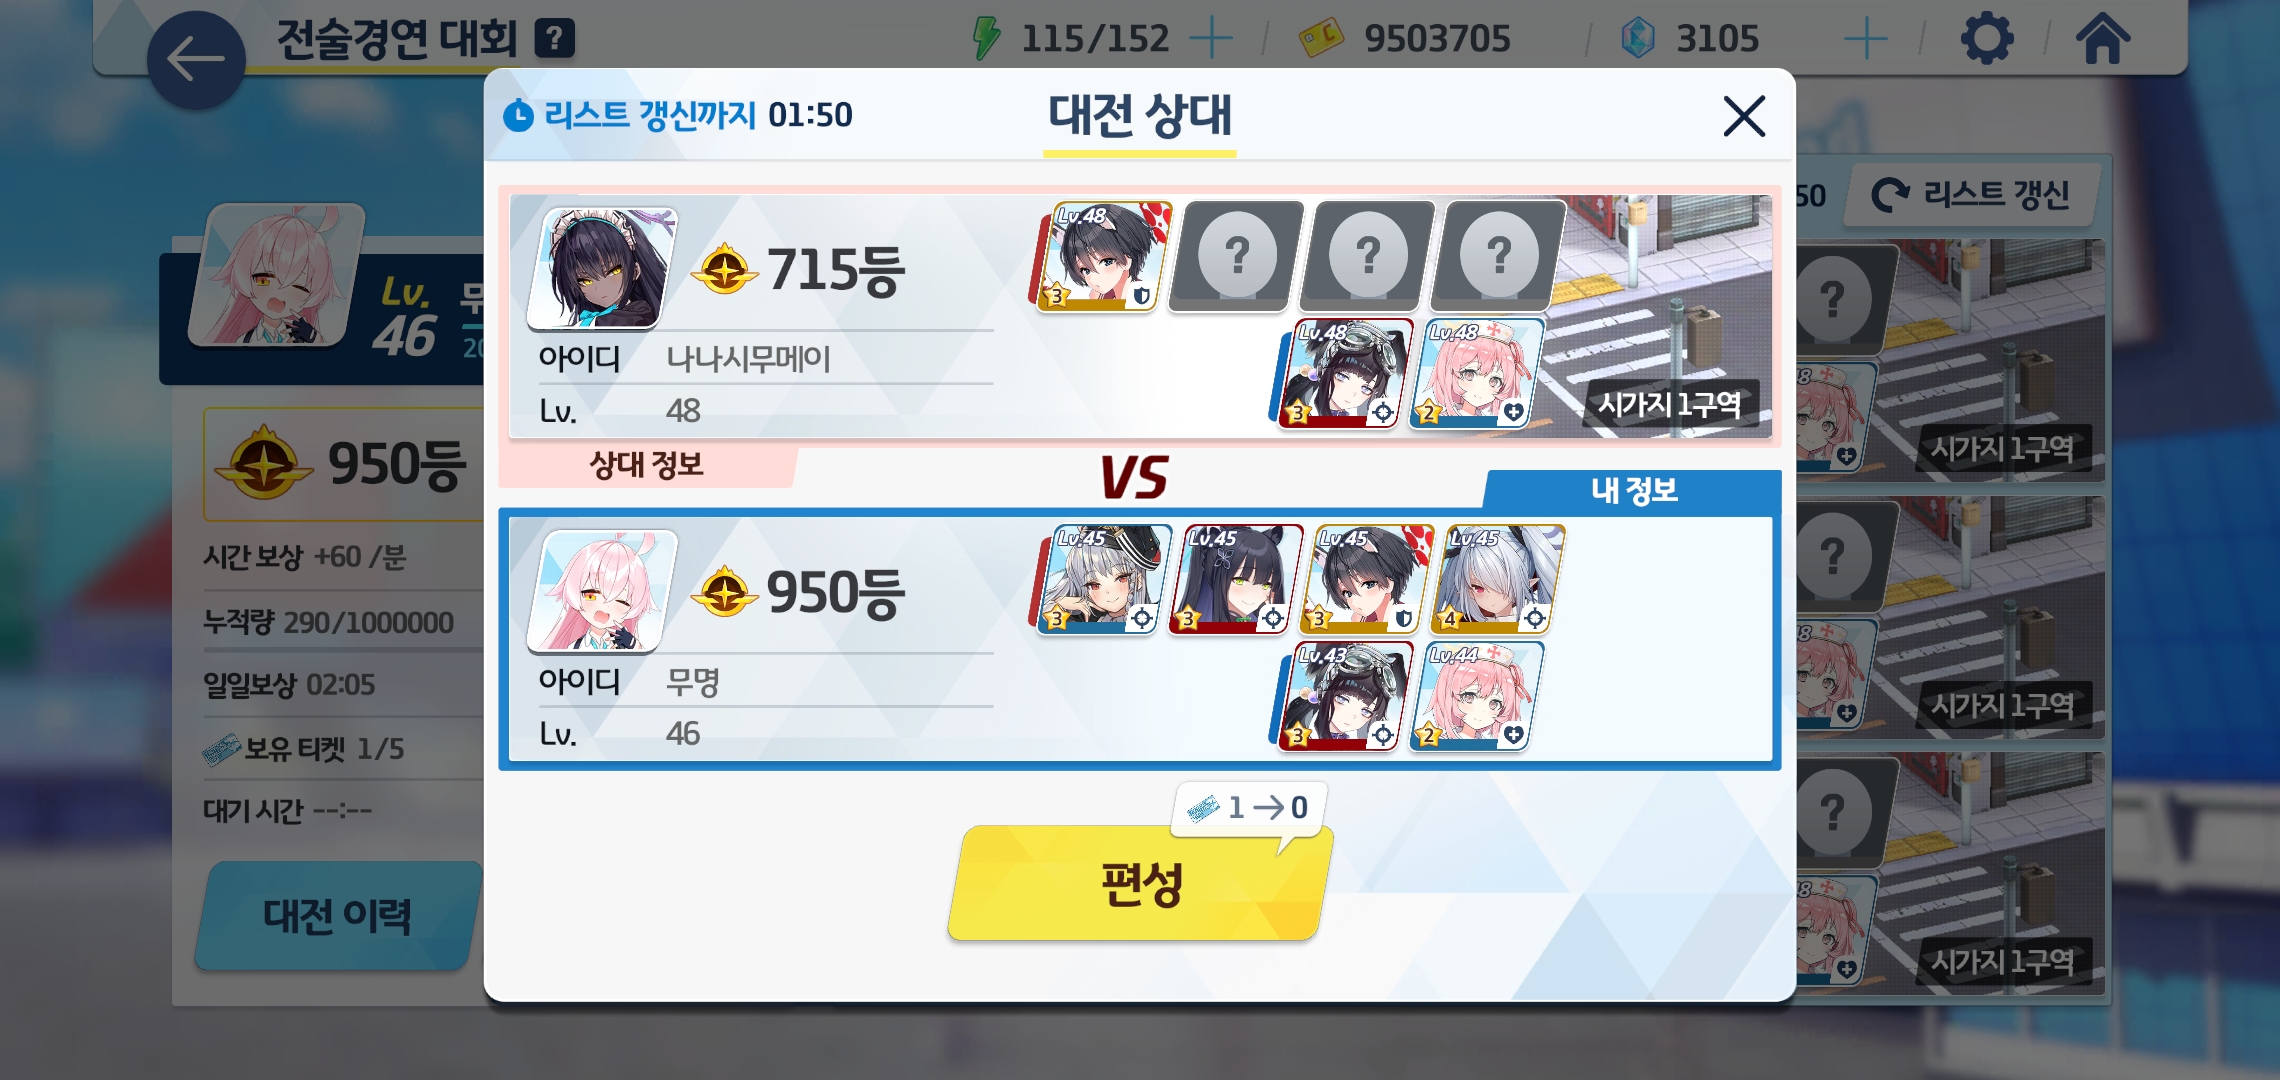Close the 대전 상대 popup
The width and height of the screenshot is (2280, 1080).
(1744, 116)
